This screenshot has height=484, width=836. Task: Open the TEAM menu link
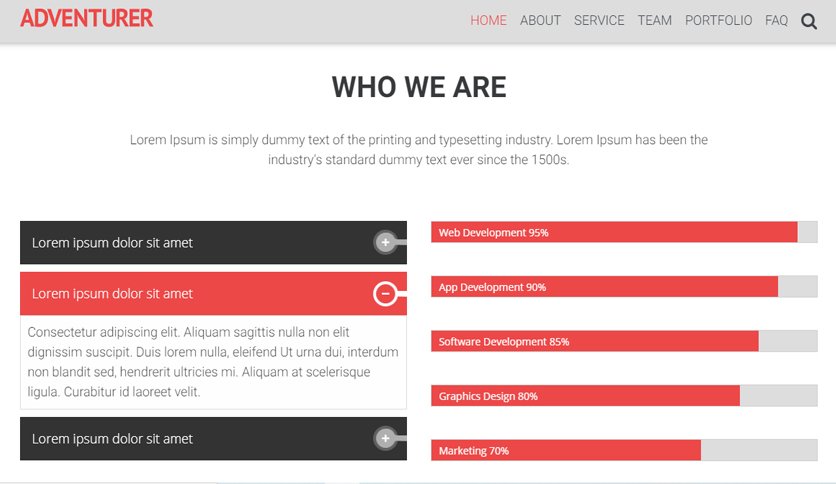[655, 20]
